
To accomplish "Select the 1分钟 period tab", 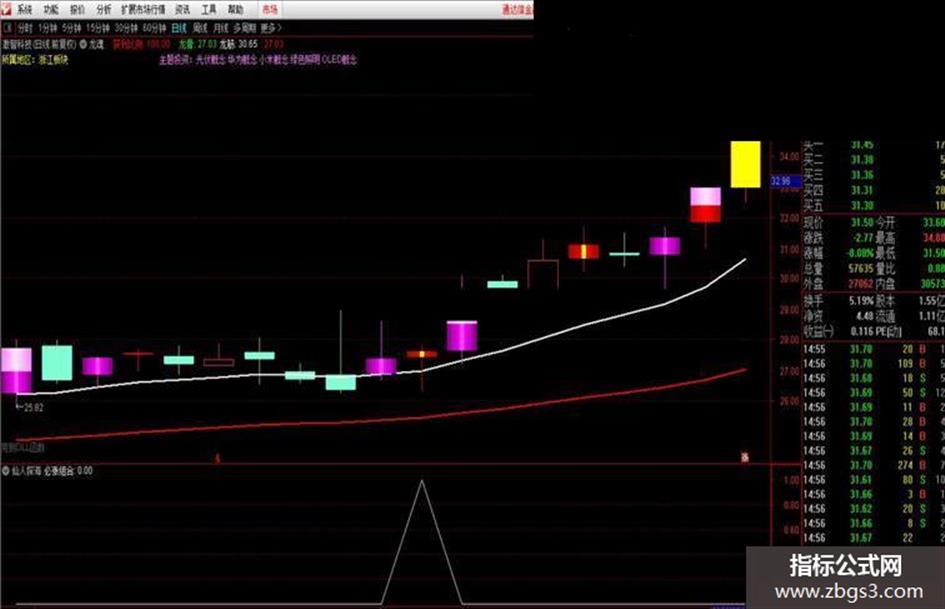I will point(47,28).
